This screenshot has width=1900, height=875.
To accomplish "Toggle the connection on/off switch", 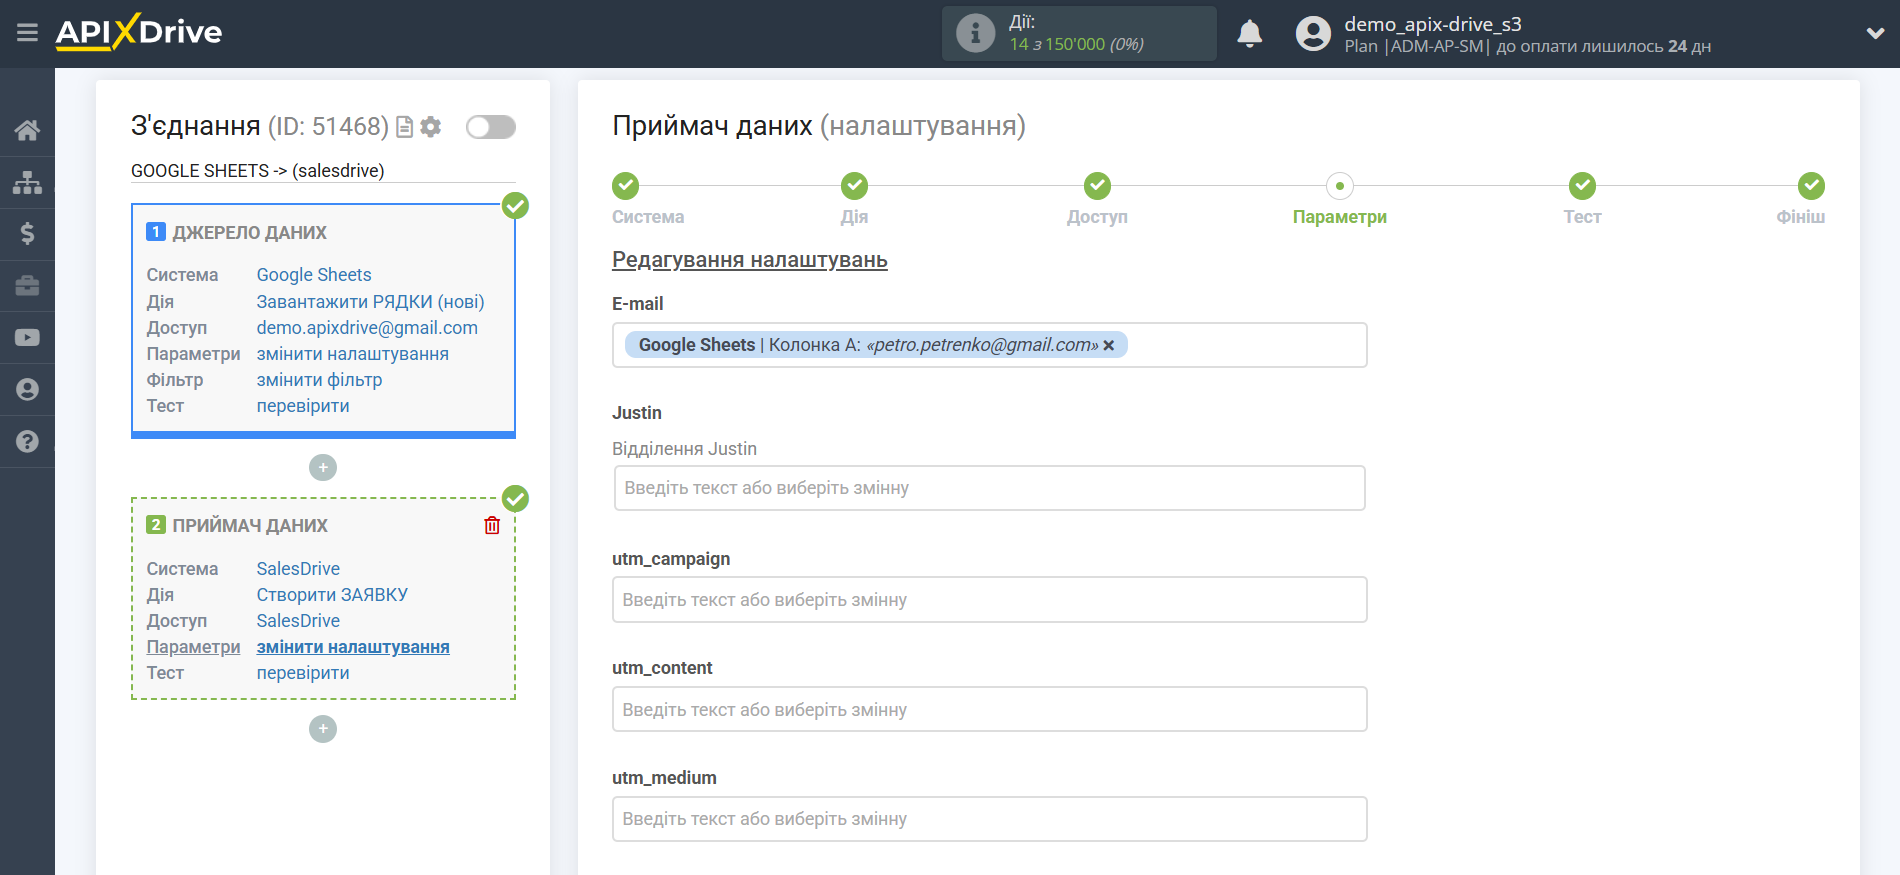I will coord(491,127).
